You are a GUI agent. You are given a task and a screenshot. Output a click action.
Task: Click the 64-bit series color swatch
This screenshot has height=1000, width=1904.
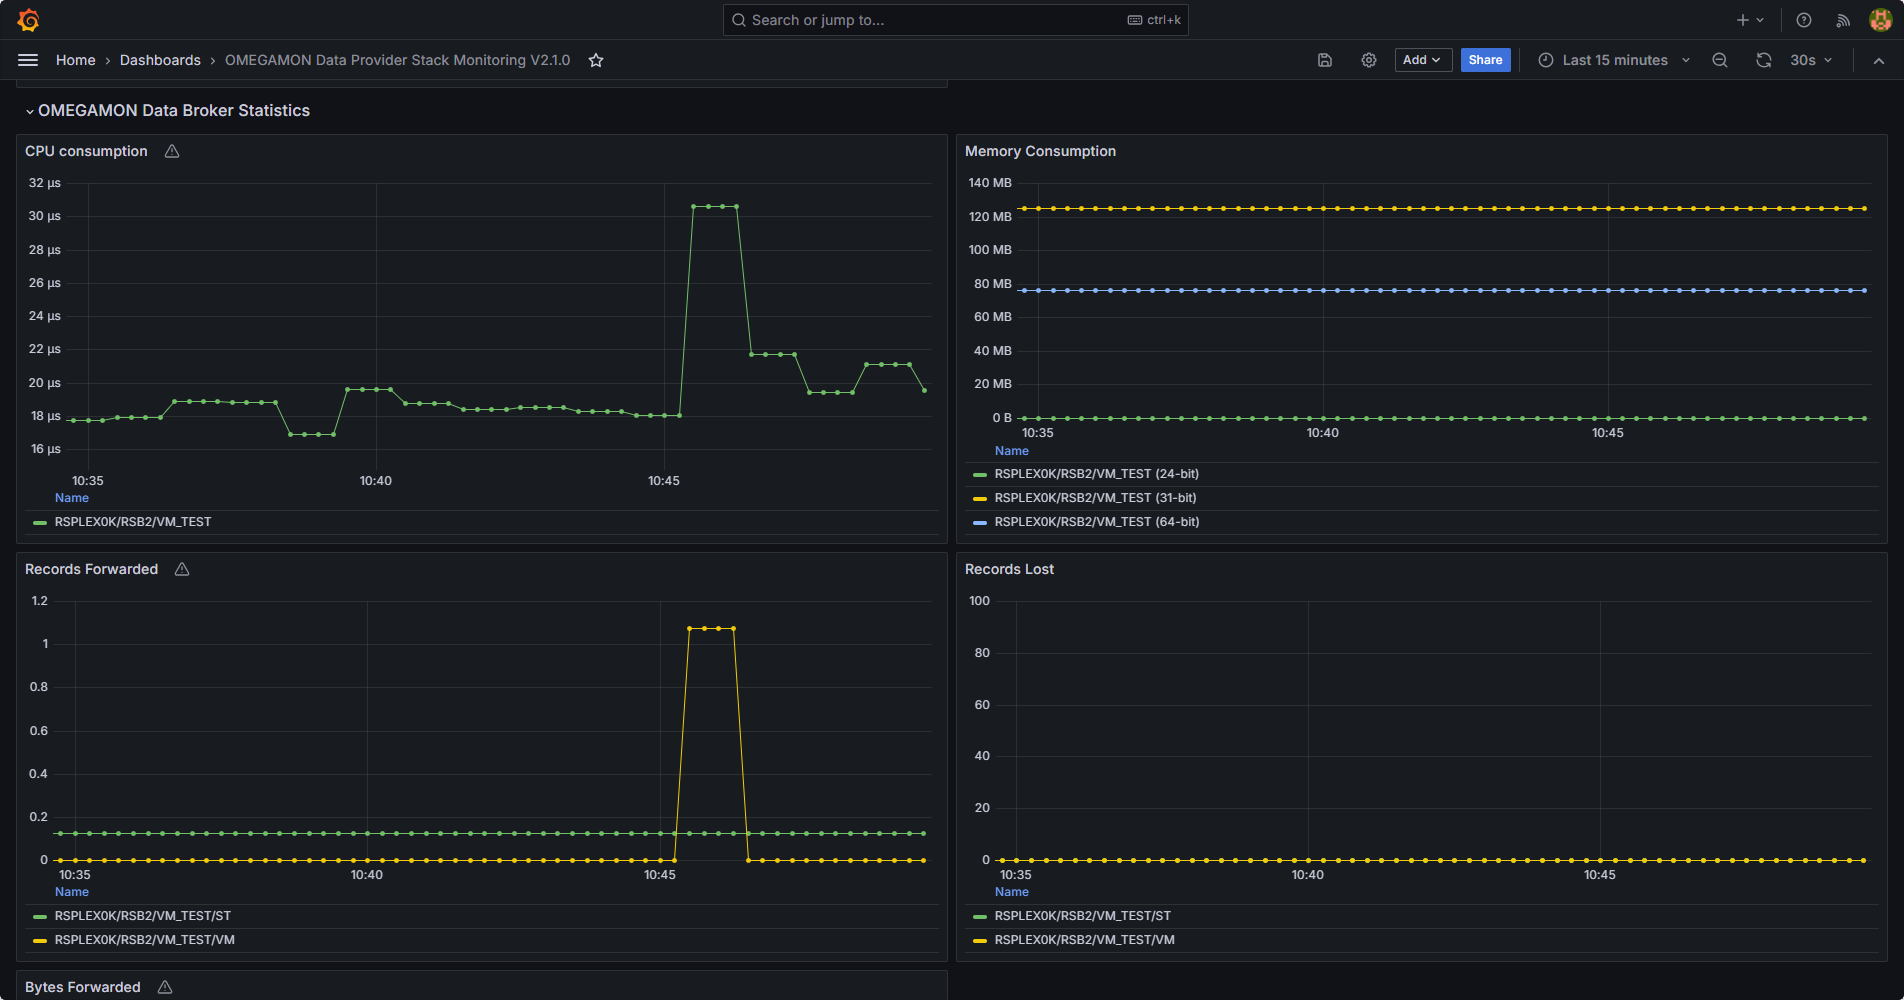980,522
